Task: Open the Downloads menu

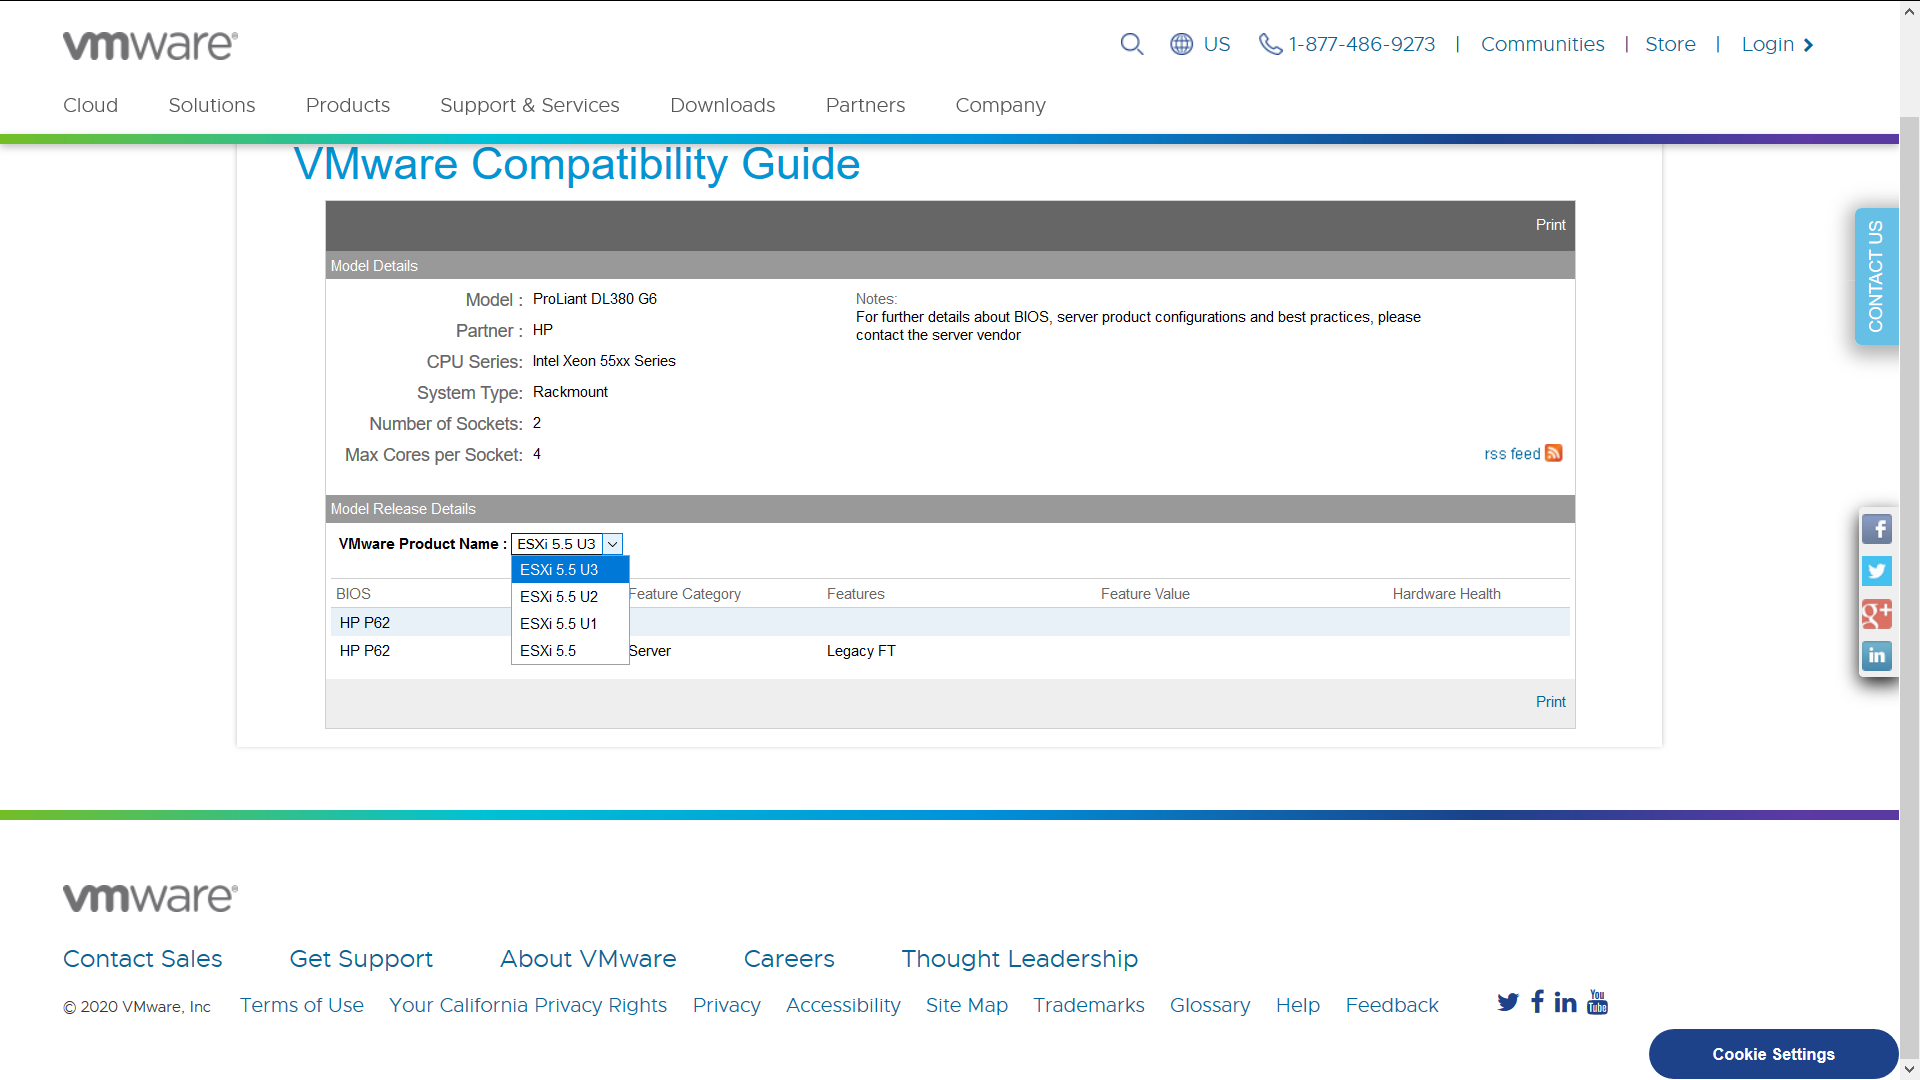Action: point(722,105)
